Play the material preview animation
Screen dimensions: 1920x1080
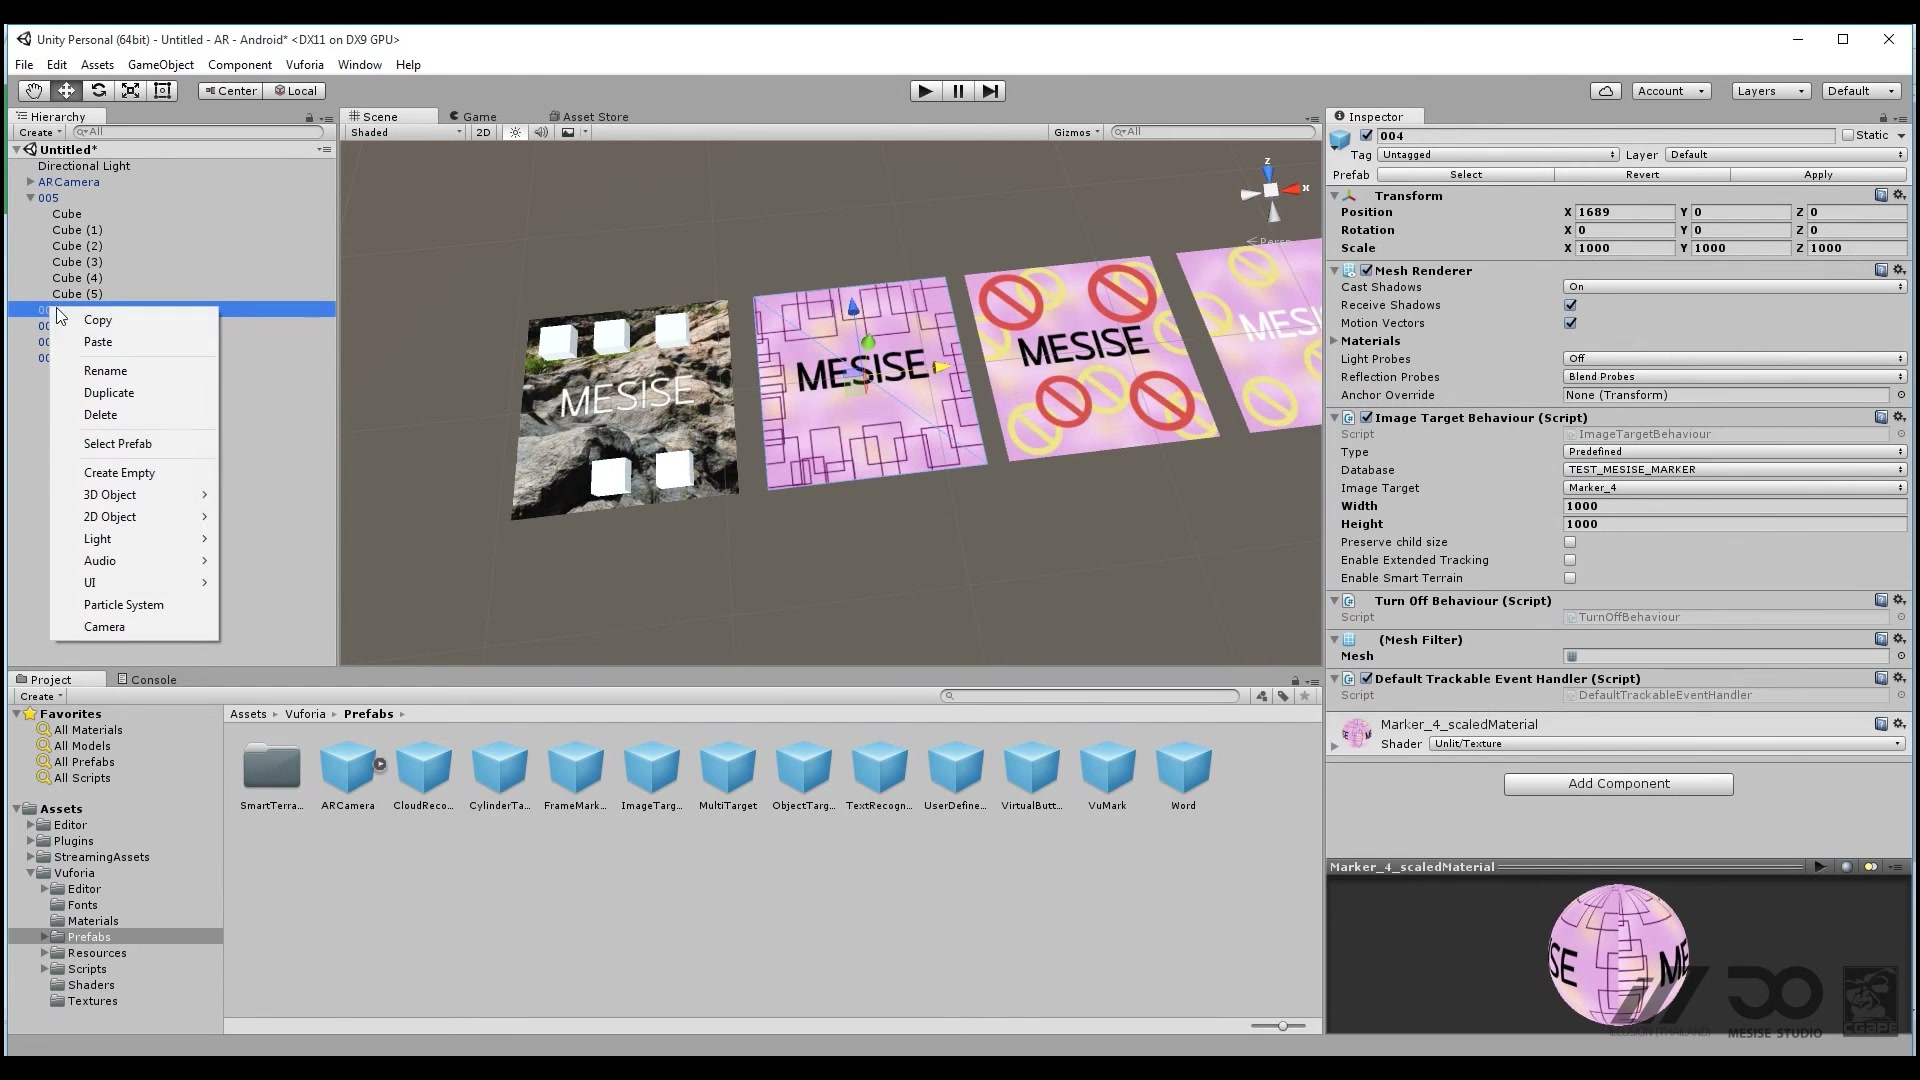click(1820, 867)
